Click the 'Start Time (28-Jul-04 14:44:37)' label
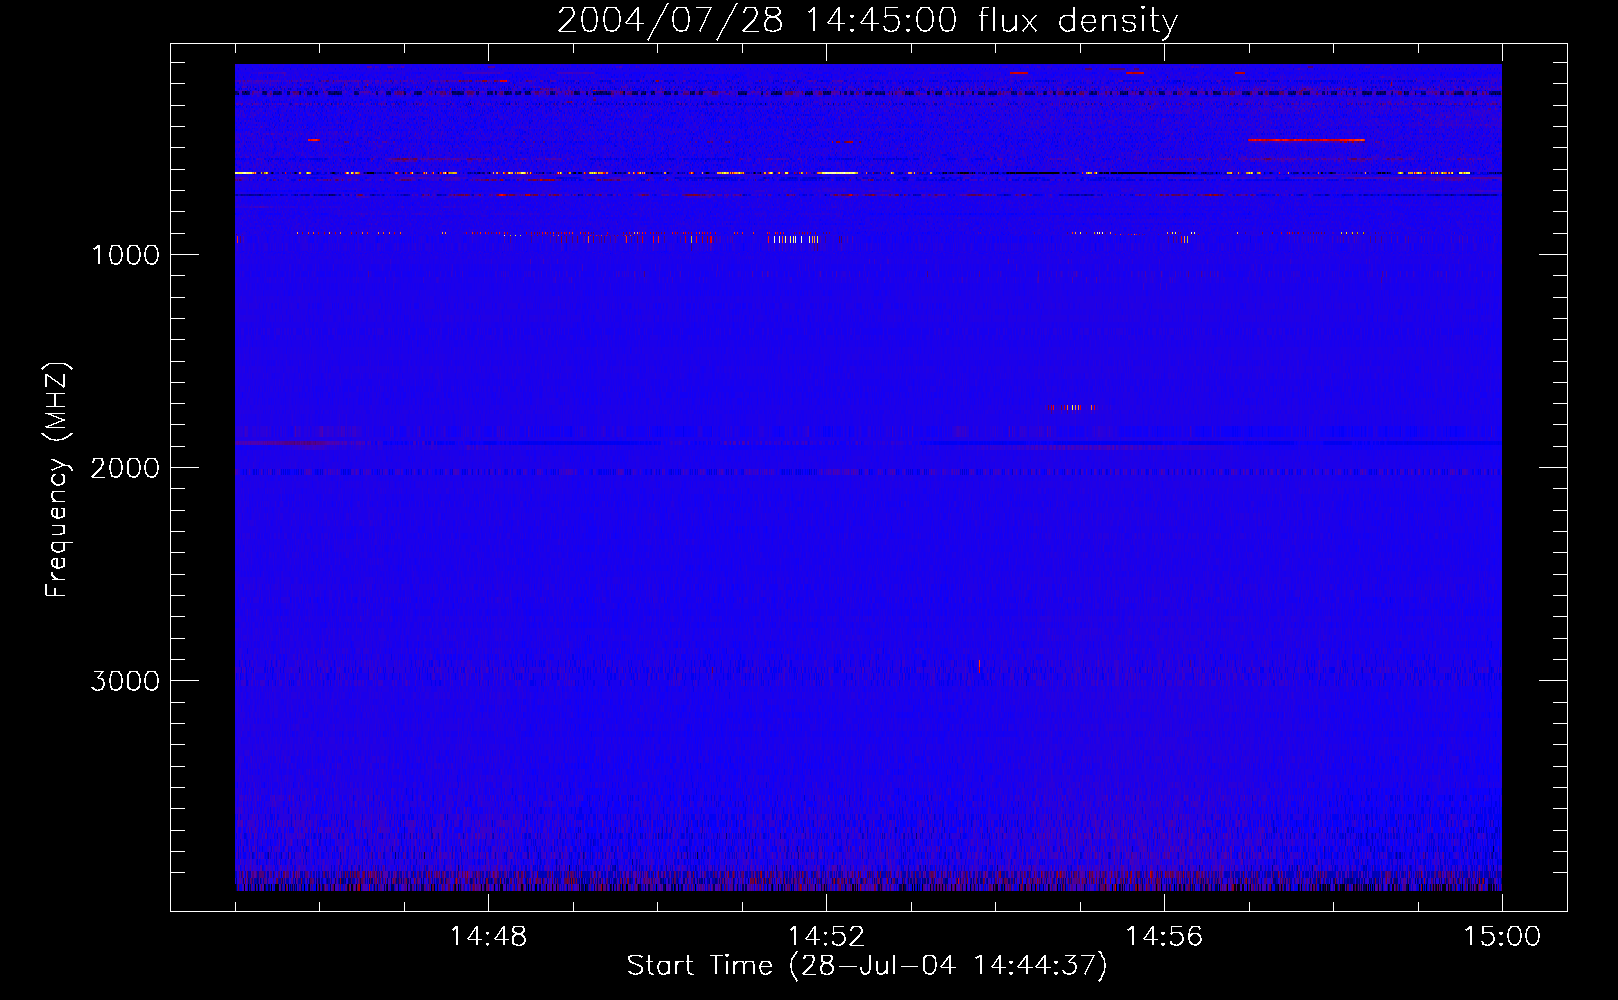Screen dimensions: 1618x1000 [867, 966]
